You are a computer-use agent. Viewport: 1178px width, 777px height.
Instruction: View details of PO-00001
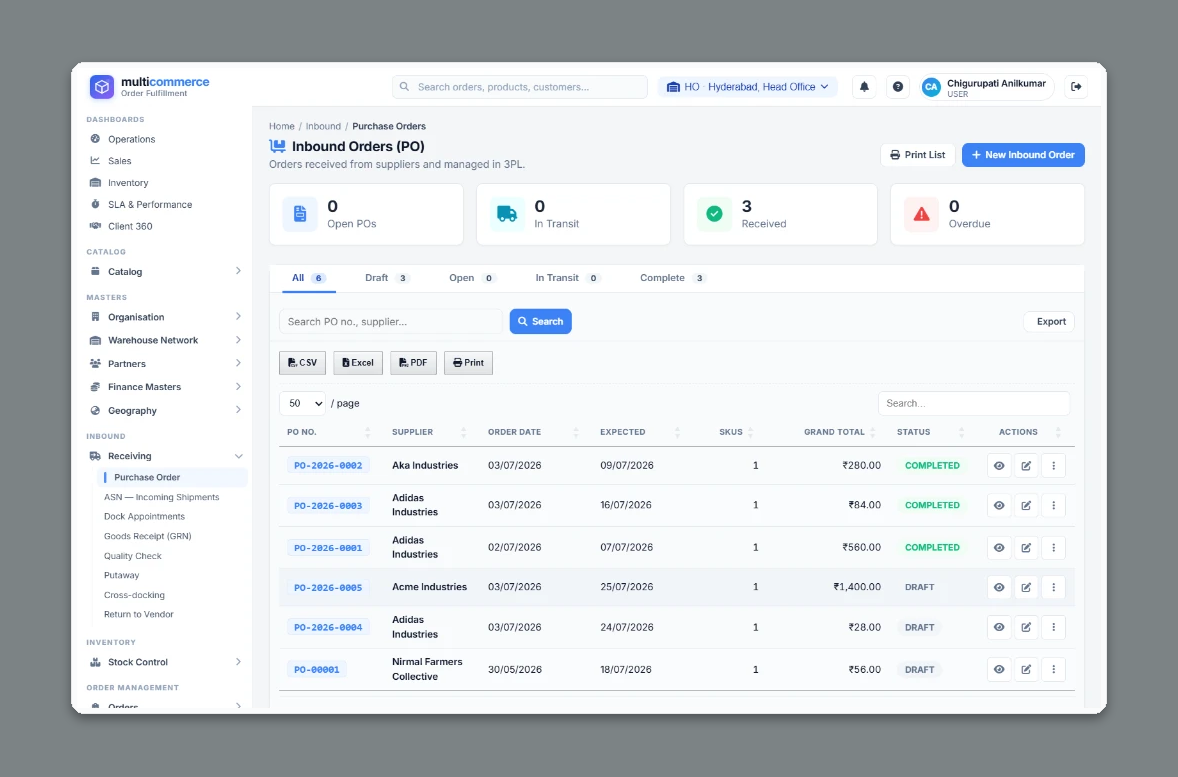click(x=999, y=670)
